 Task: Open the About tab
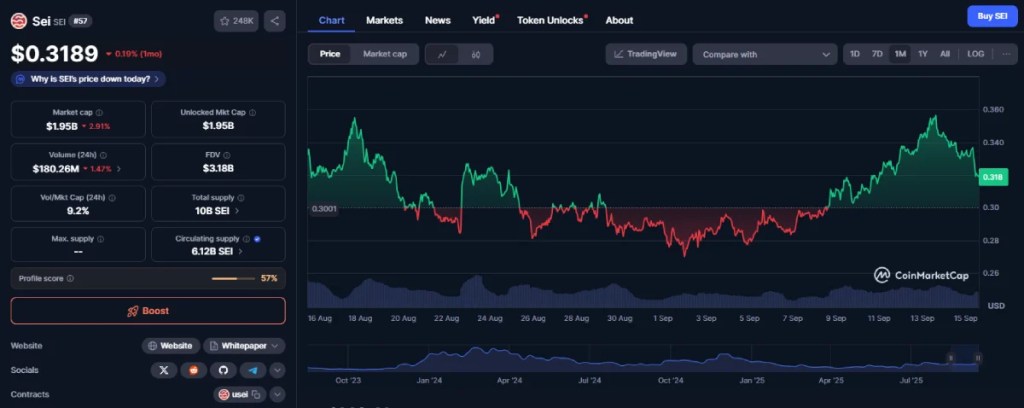[x=619, y=20]
